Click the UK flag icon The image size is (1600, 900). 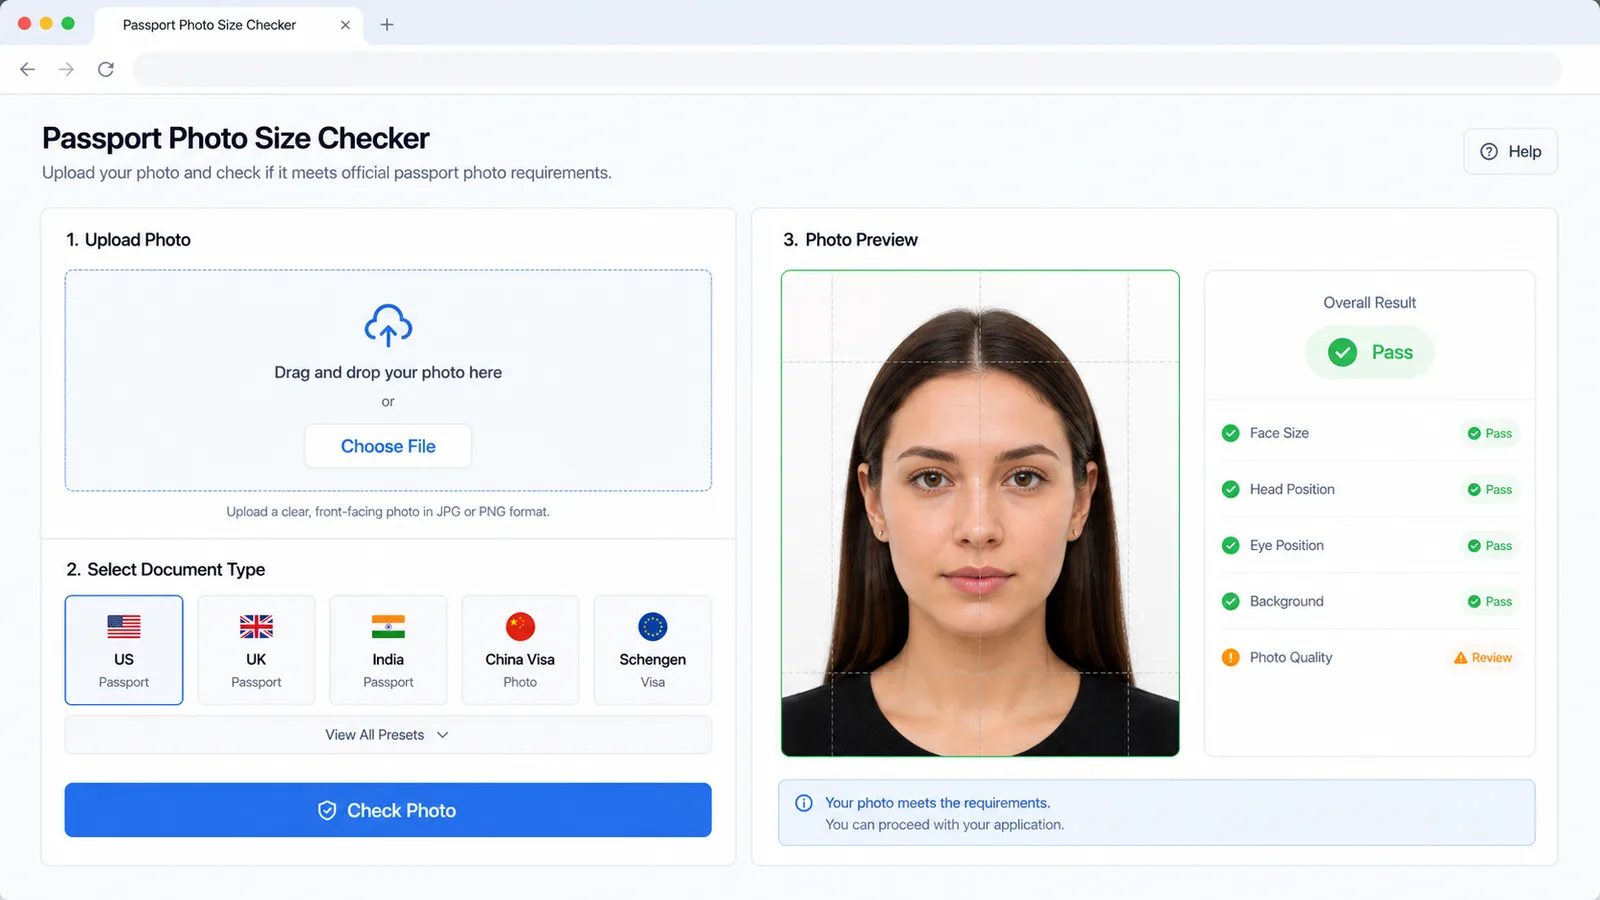pos(256,627)
